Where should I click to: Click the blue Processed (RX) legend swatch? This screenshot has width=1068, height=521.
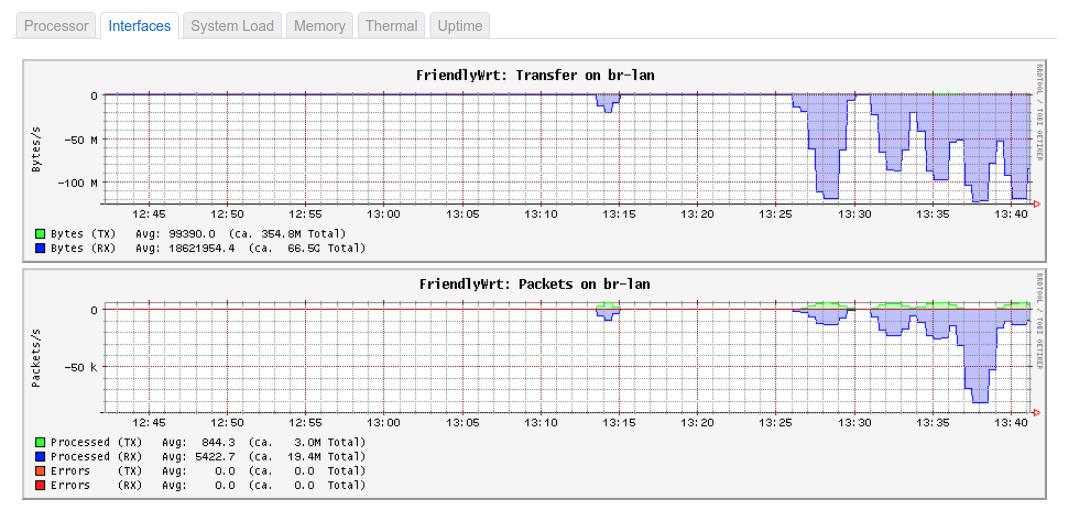pyautogui.click(x=40, y=456)
